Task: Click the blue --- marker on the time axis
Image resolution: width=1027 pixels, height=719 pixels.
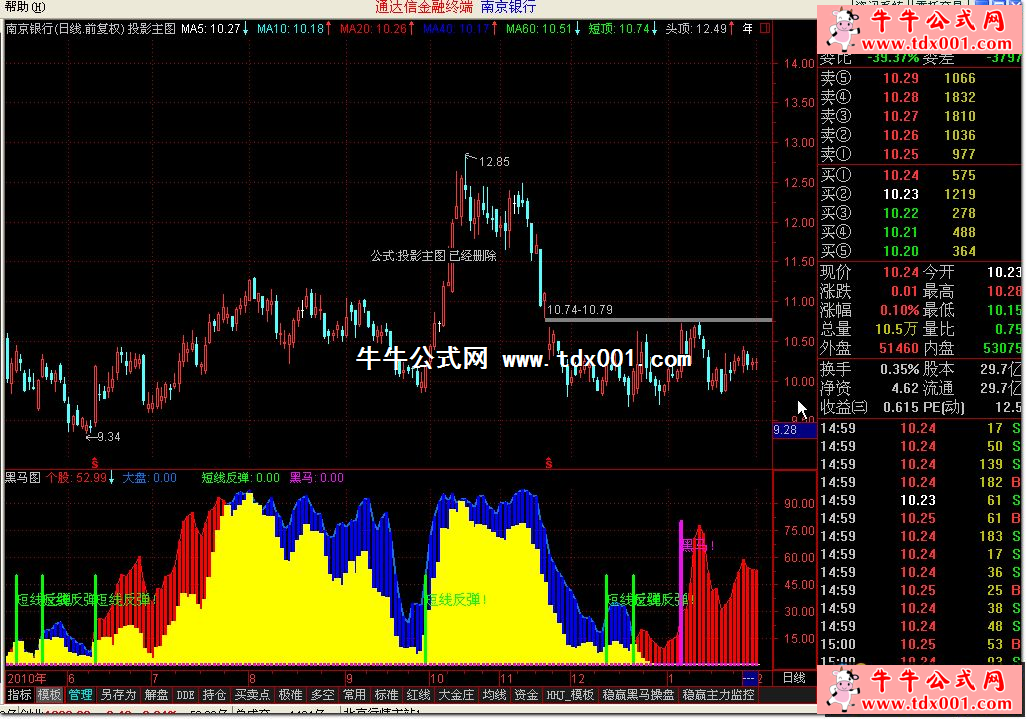Action: point(749,678)
